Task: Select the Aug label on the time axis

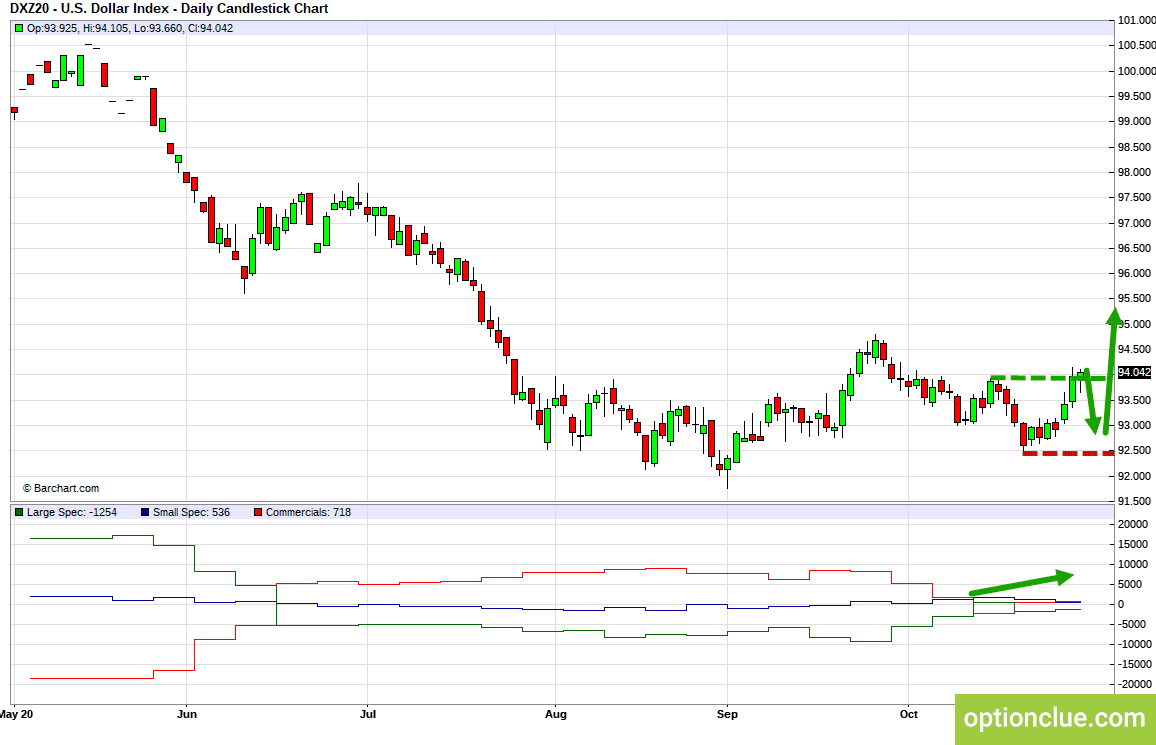Action: click(556, 714)
